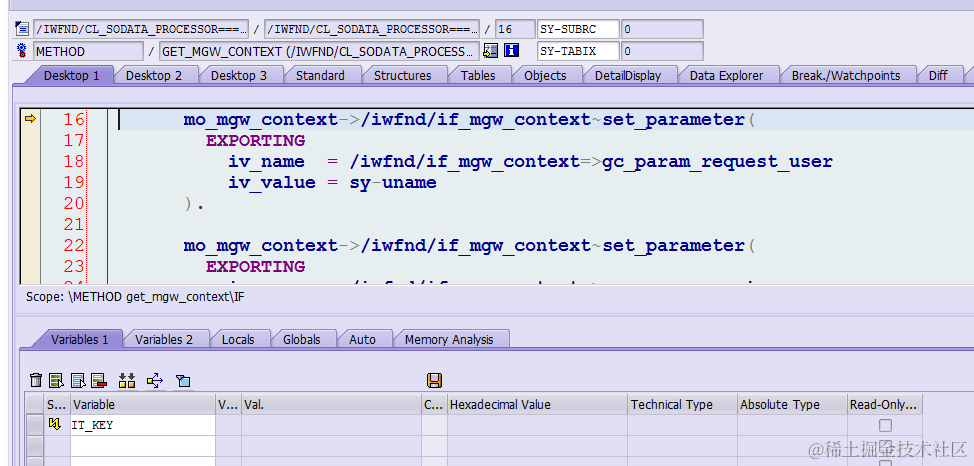Click the row selector button for IT_KEY
974x466 pixels.
(35, 426)
